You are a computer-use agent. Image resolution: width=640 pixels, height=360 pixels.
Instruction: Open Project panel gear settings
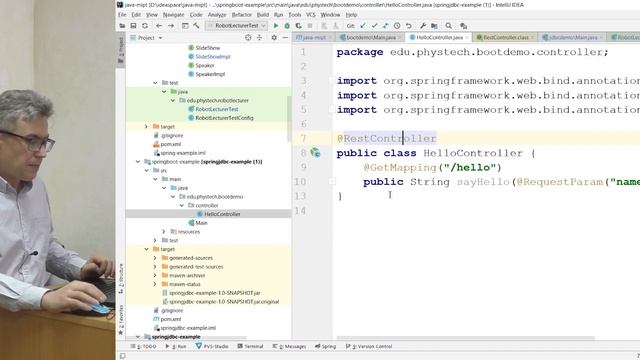click(x=274, y=38)
